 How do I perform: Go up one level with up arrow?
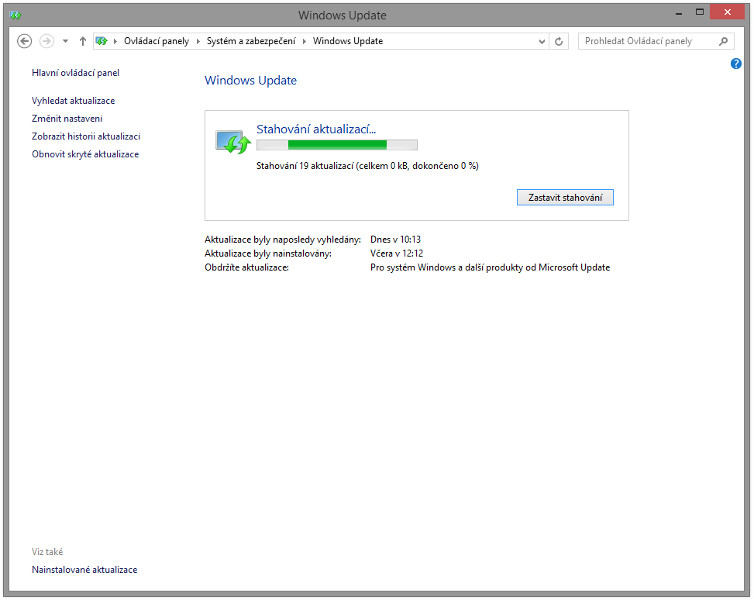[83, 41]
